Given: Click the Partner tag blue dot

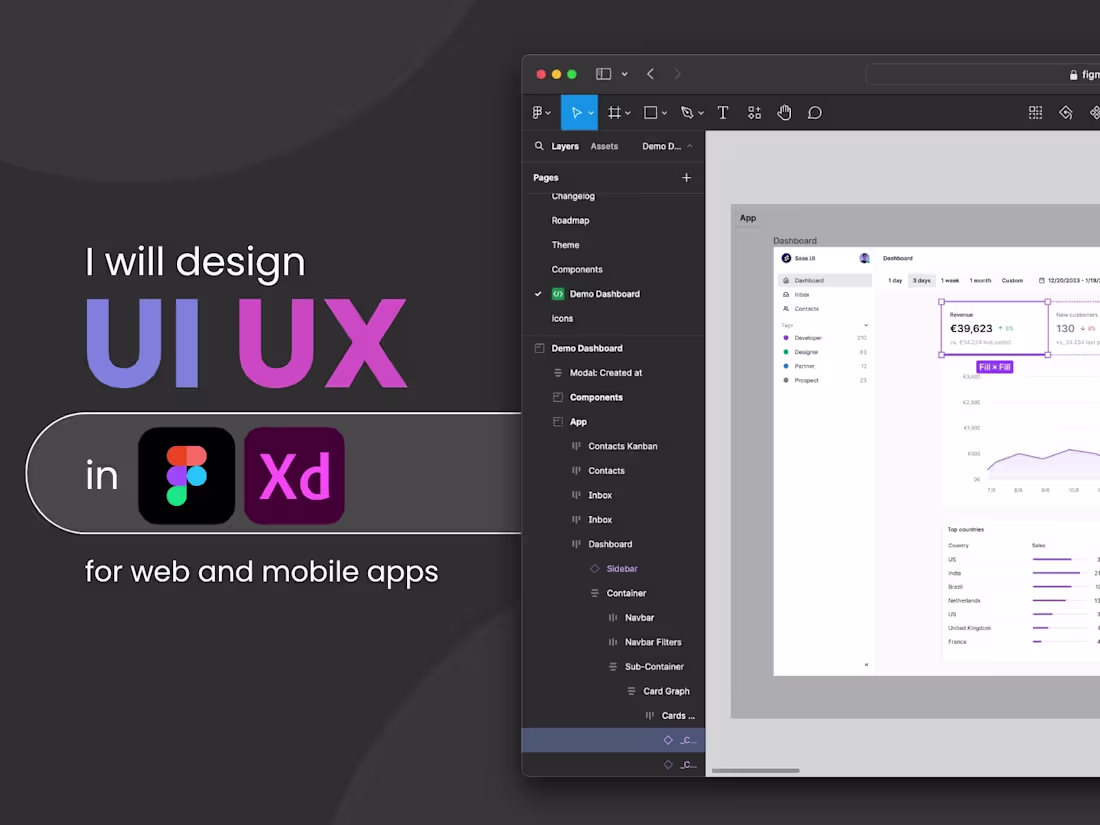Looking at the screenshot, I should pyautogui.click(x=786, y=366).
